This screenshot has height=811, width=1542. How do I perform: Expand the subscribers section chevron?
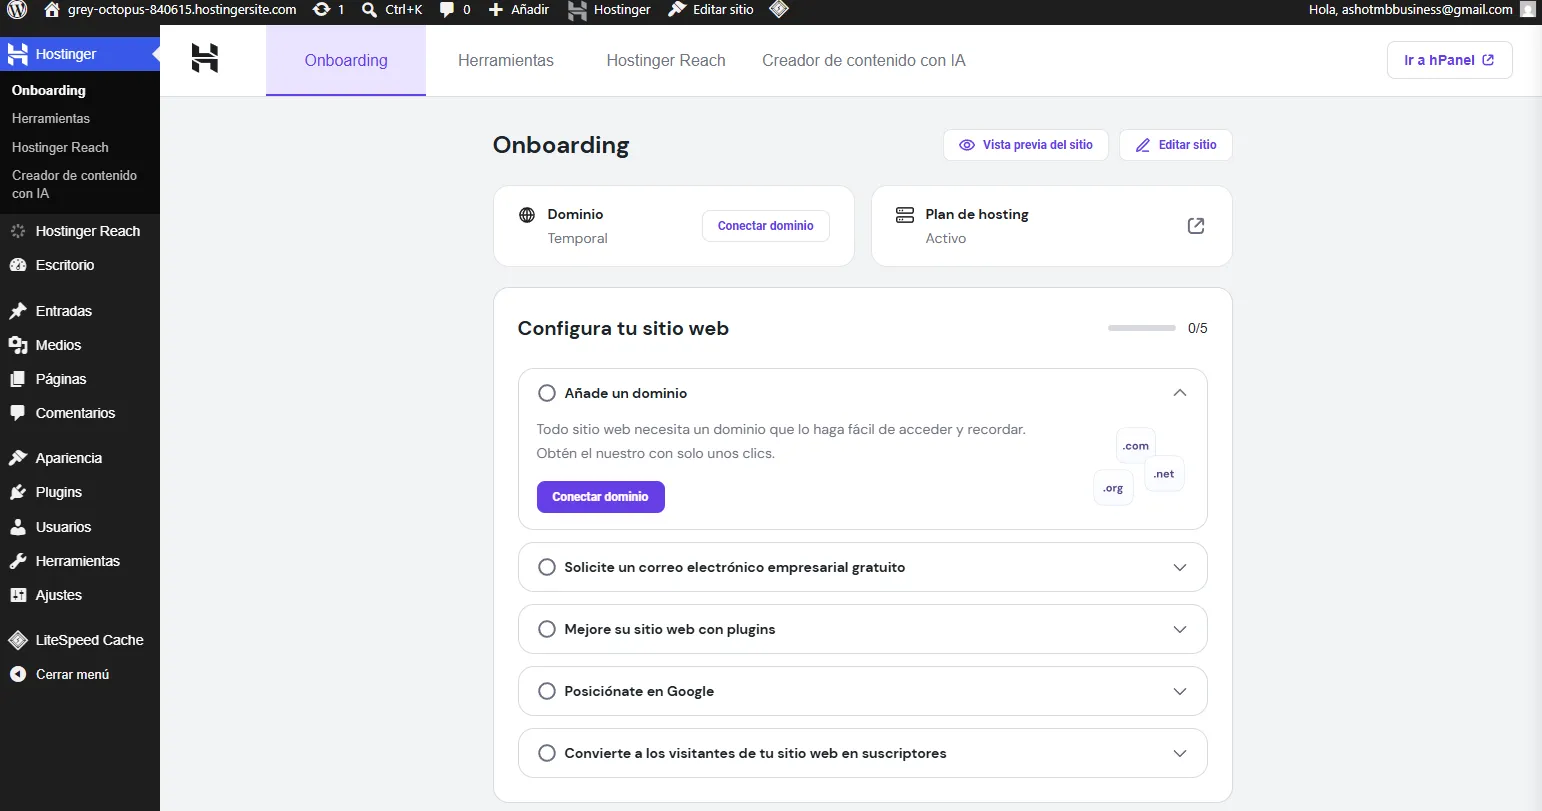pyautogui.click(x=1180, y=753)
